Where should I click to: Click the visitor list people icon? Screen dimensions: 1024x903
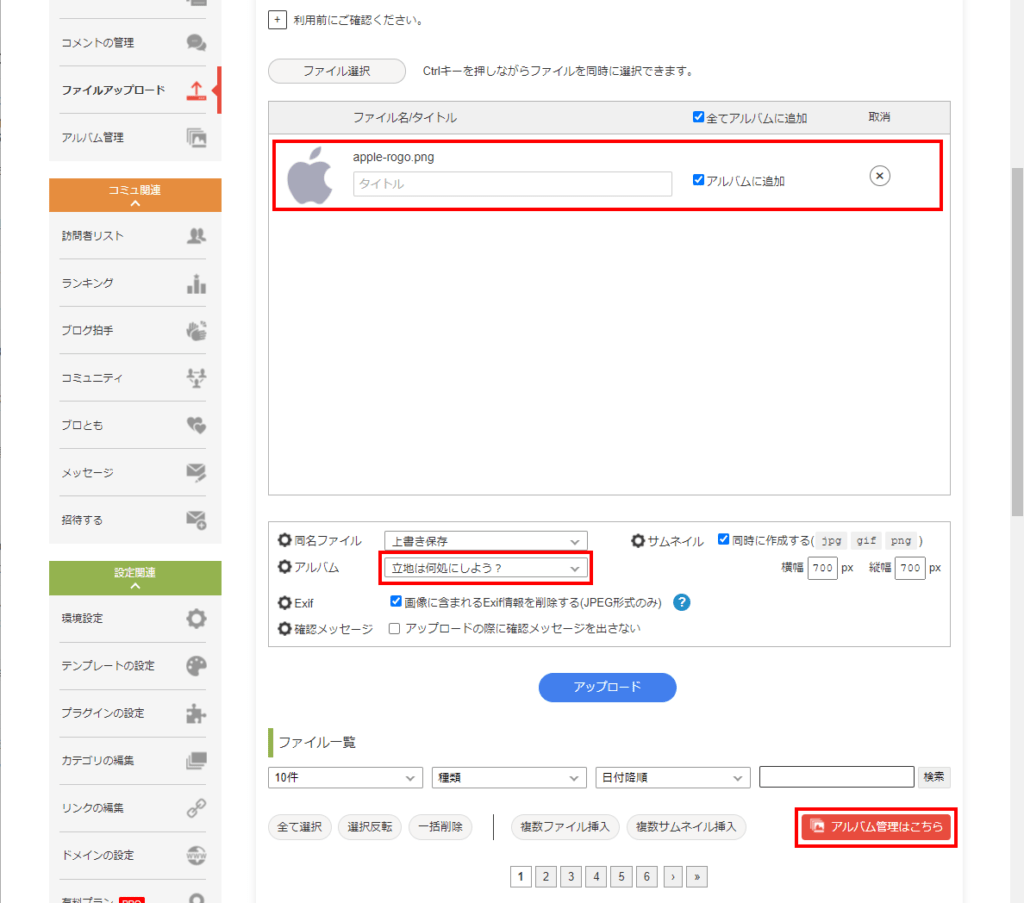[196, 236]
